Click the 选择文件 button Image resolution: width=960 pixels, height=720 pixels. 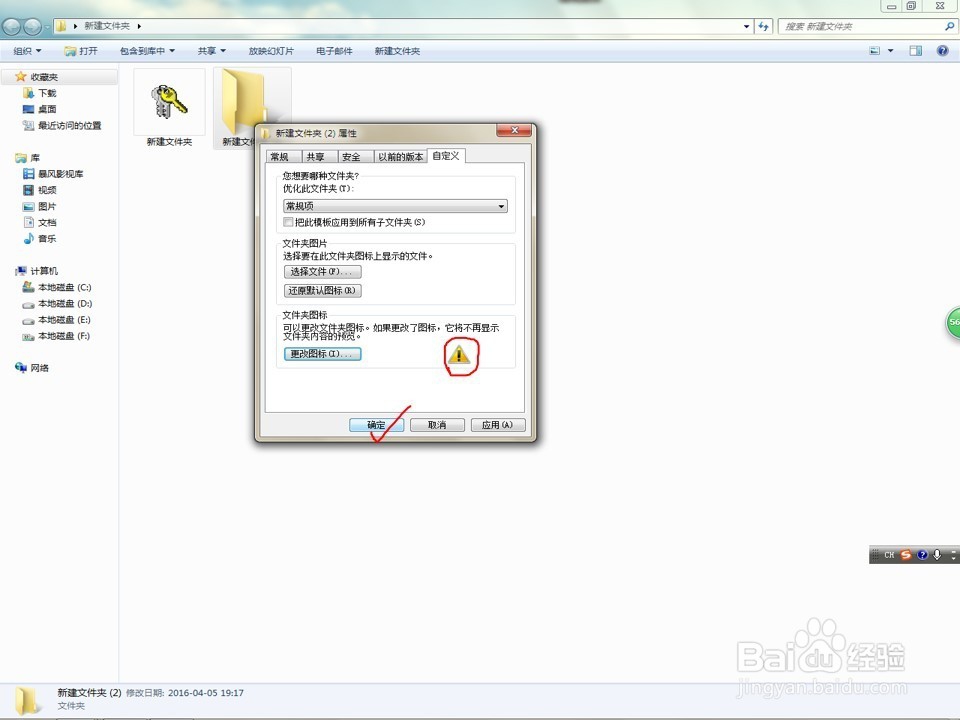322,271
